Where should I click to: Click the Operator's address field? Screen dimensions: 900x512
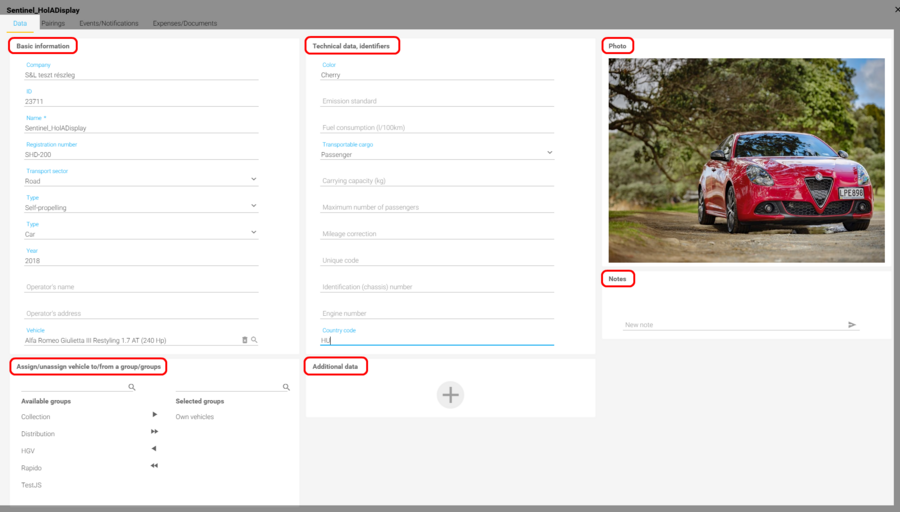coord(141,313)
